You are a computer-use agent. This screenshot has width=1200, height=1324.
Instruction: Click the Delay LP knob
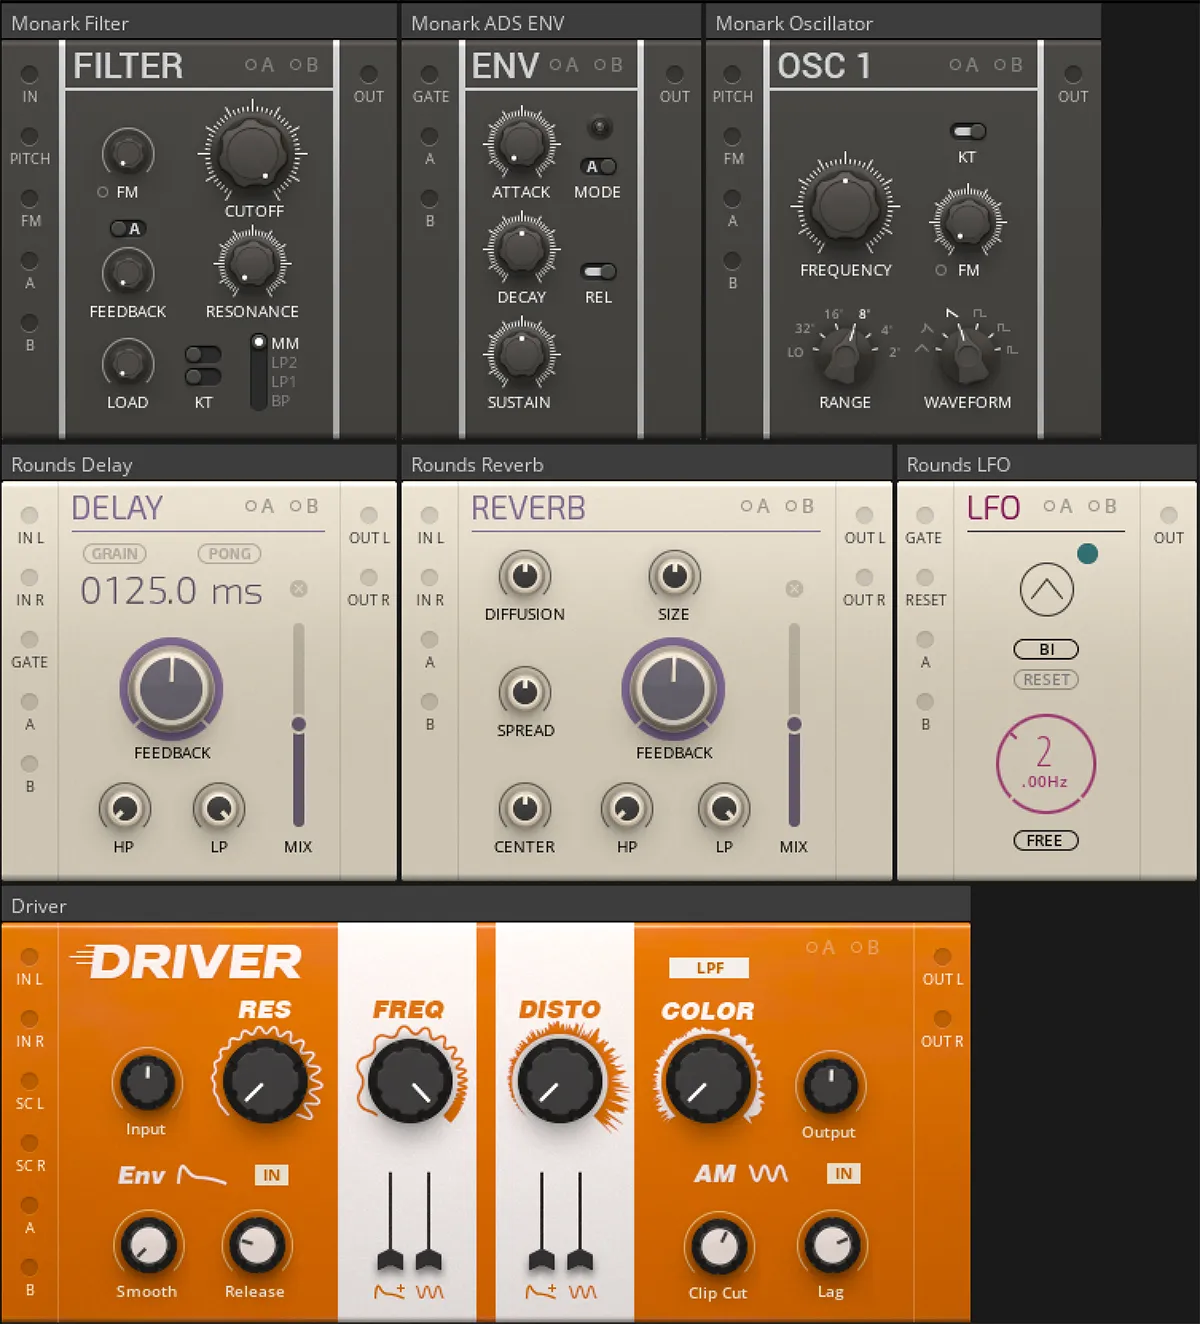[x=218, y=808]
